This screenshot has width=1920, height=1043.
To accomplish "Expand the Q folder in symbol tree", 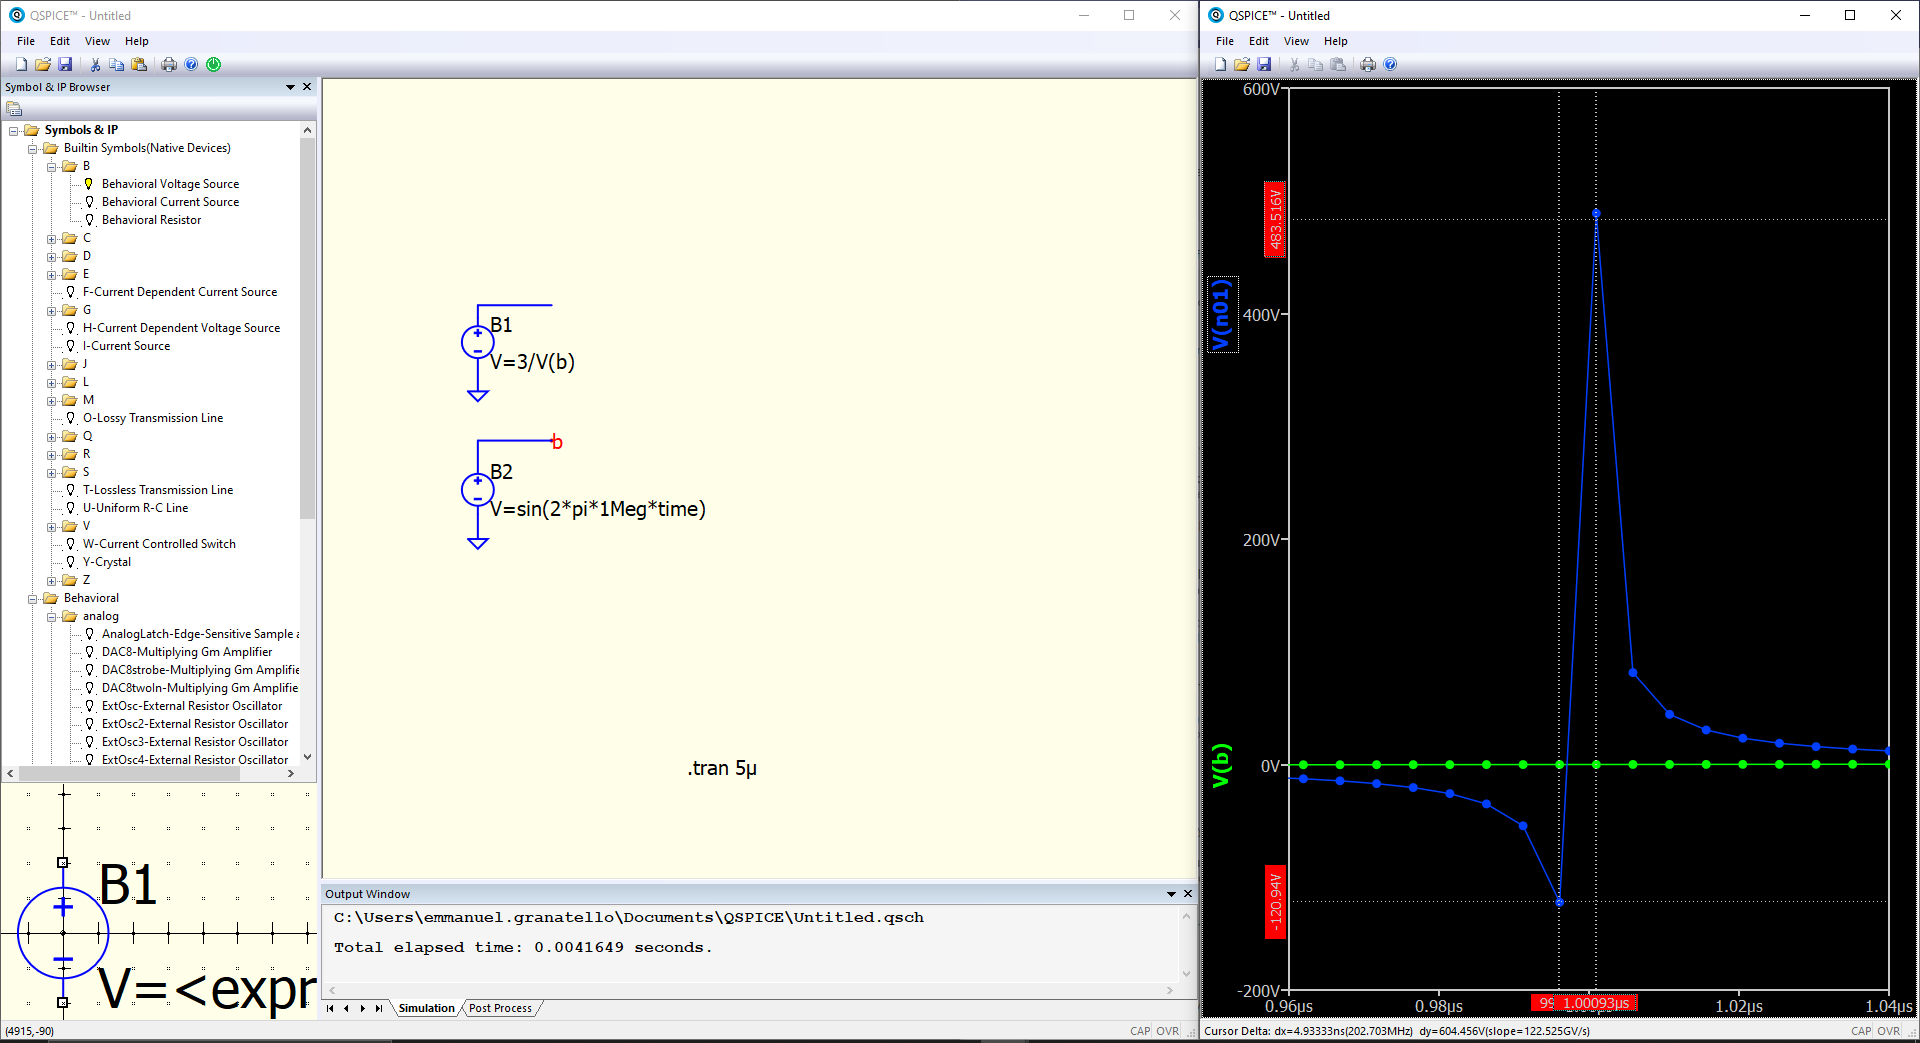I will point(52,436).
